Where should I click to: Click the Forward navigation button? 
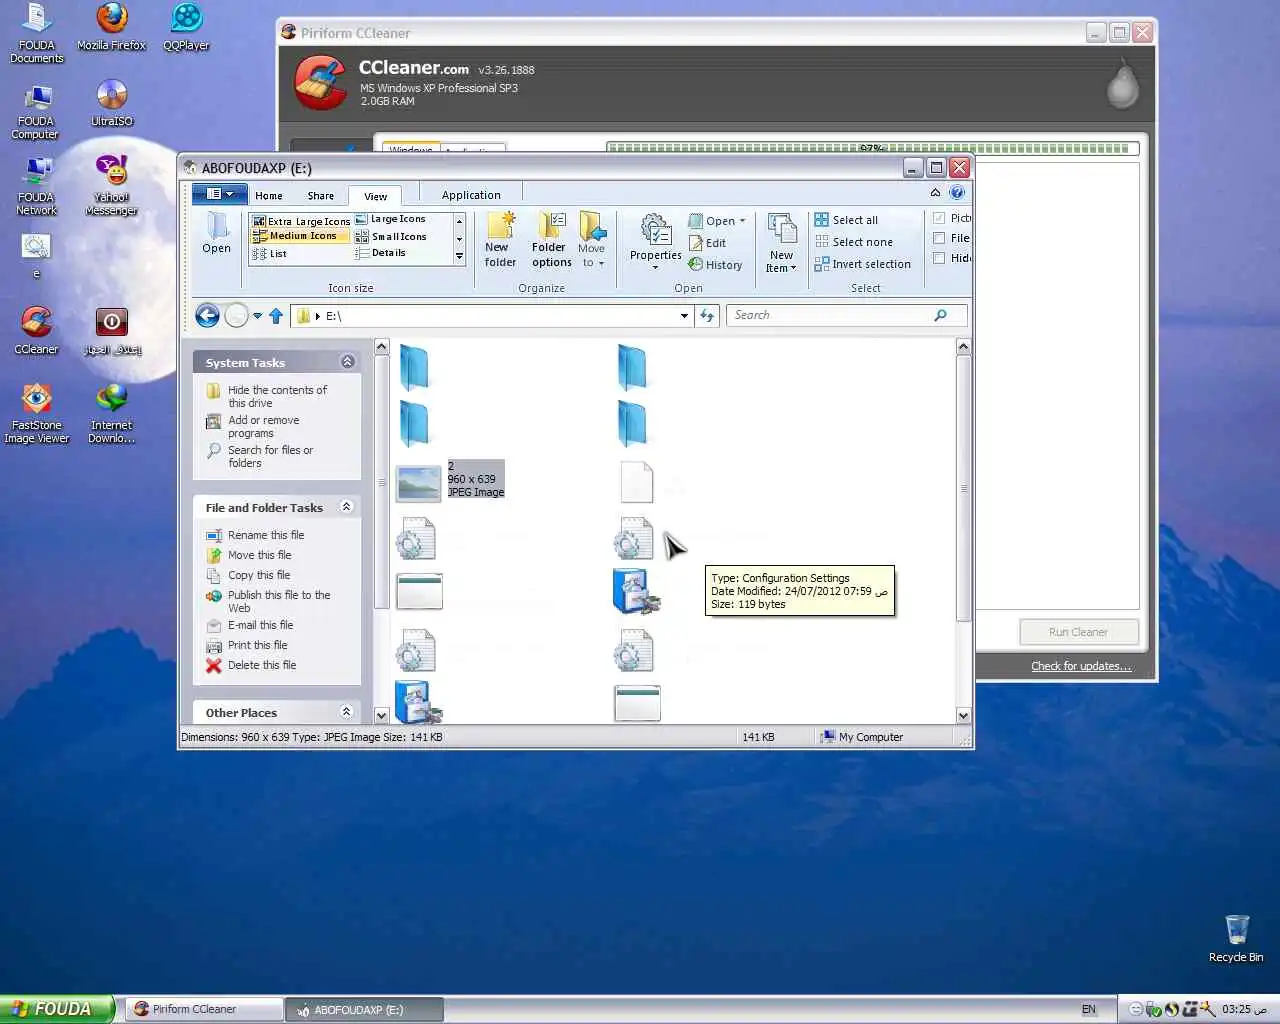[236, 316]
